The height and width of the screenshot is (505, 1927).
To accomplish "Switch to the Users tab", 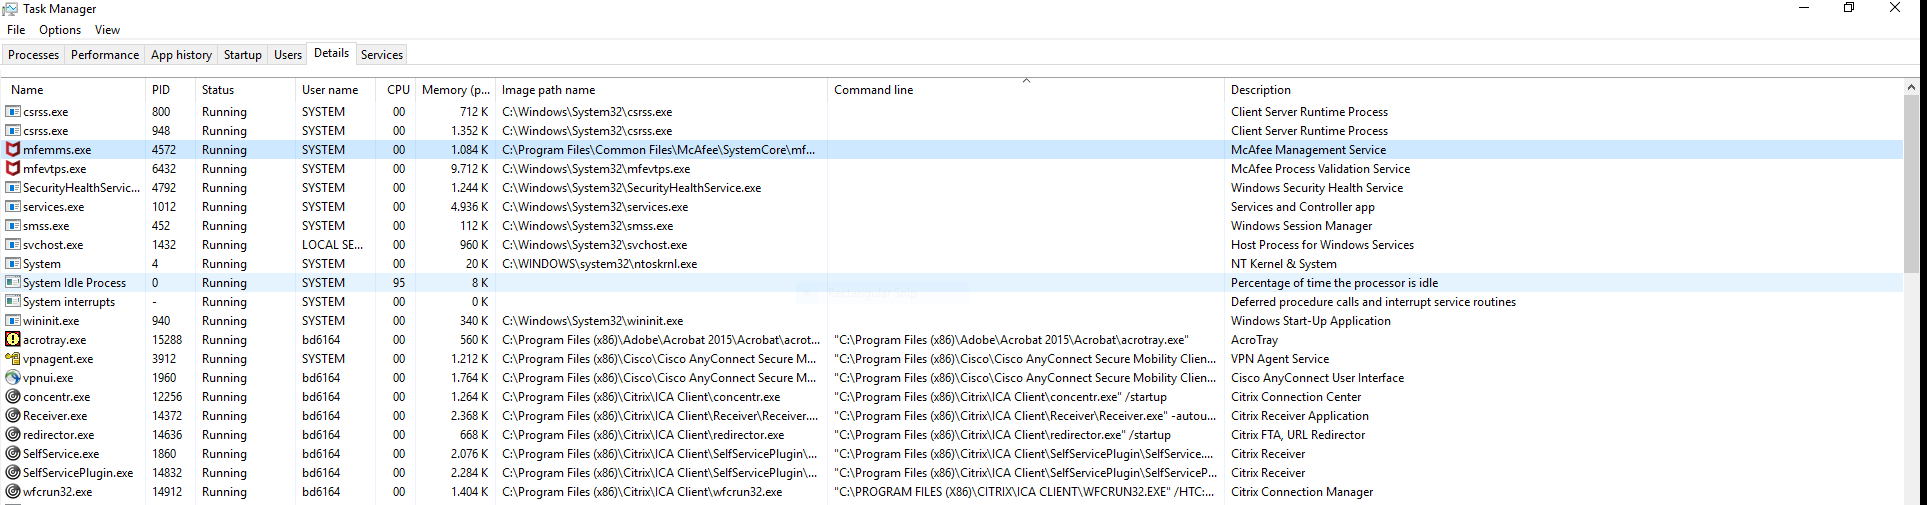I will coord(288,55).
